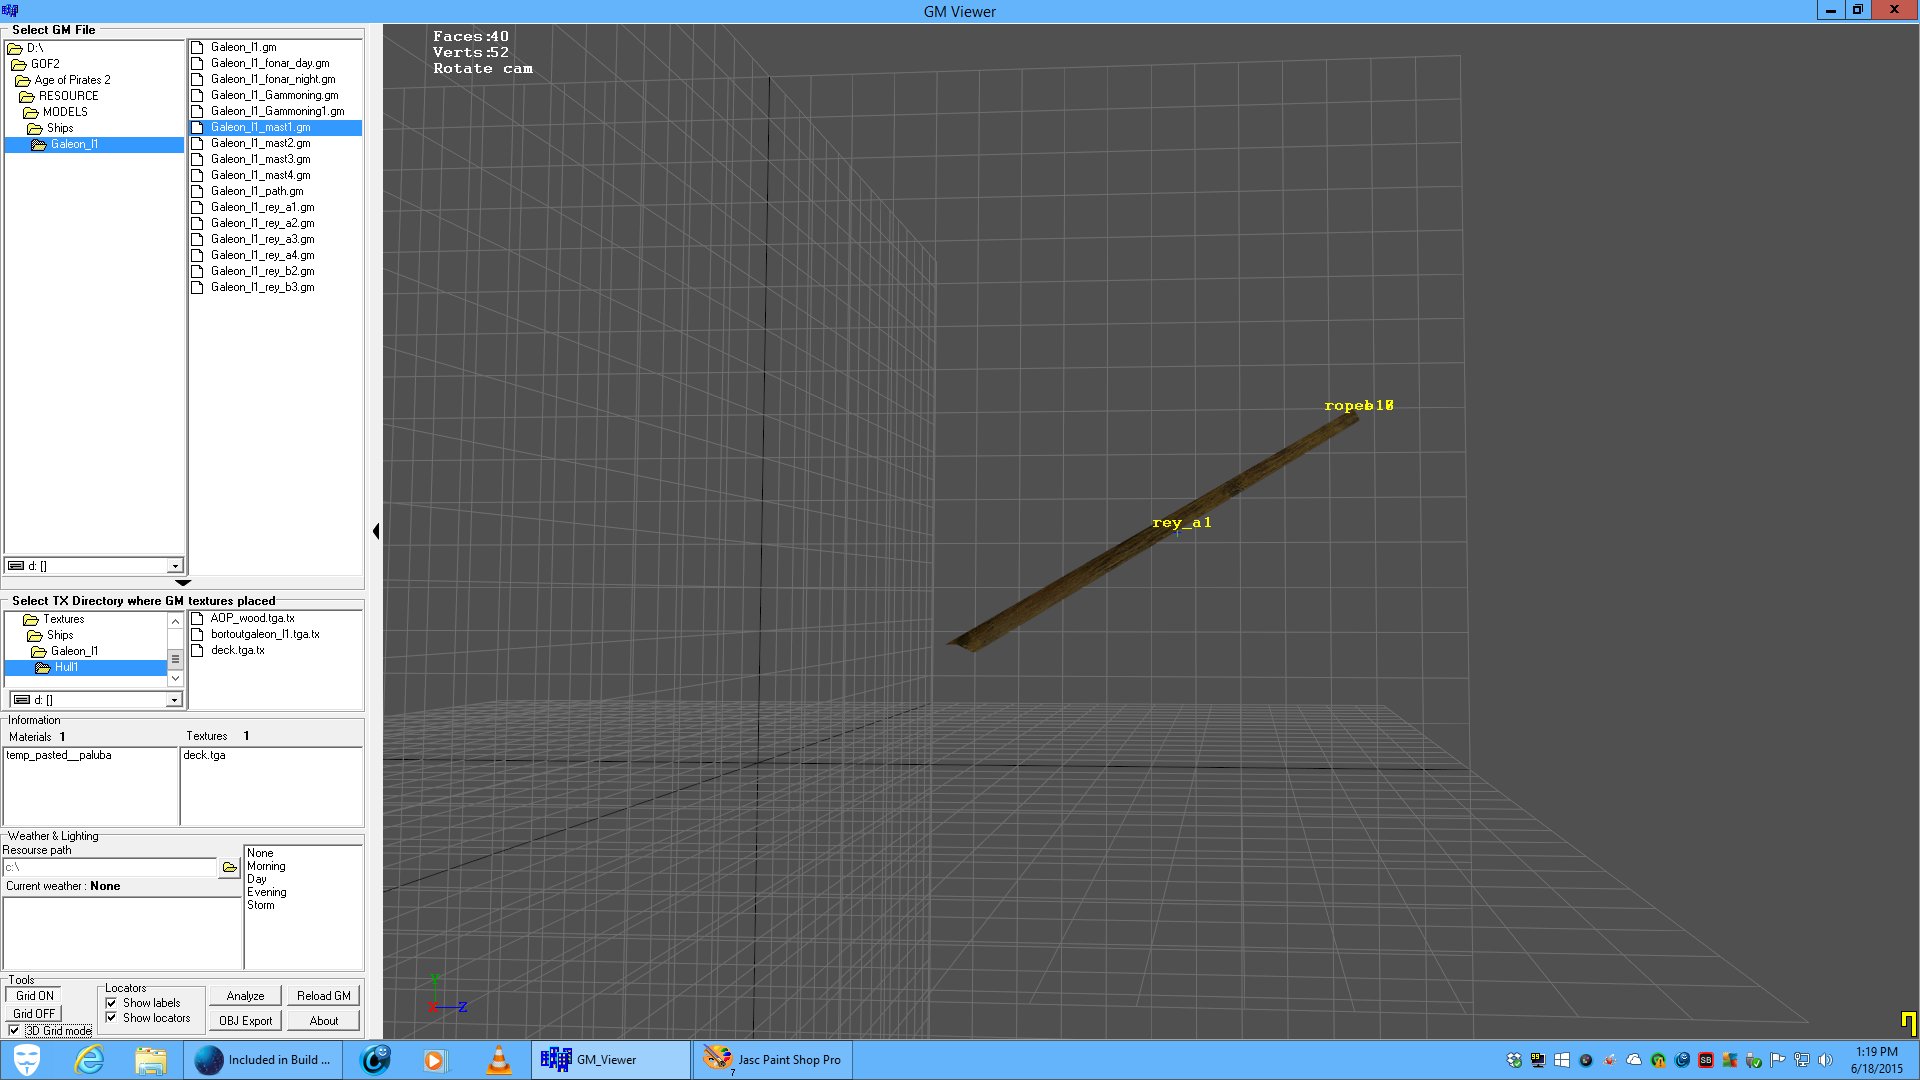Select file Galeon_l1_rey_b2.gm
This screenshot has width=1920, height=1080.
point(262,271)
